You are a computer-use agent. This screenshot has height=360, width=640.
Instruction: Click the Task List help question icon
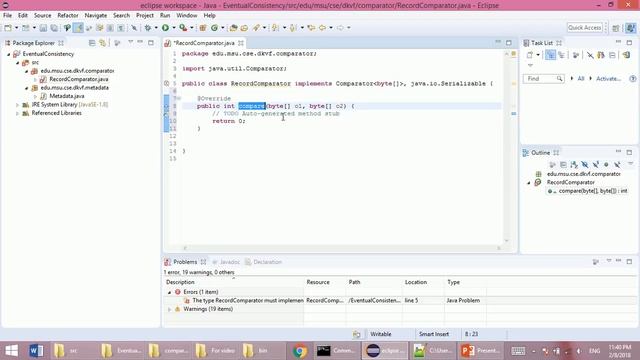(633, 78)
